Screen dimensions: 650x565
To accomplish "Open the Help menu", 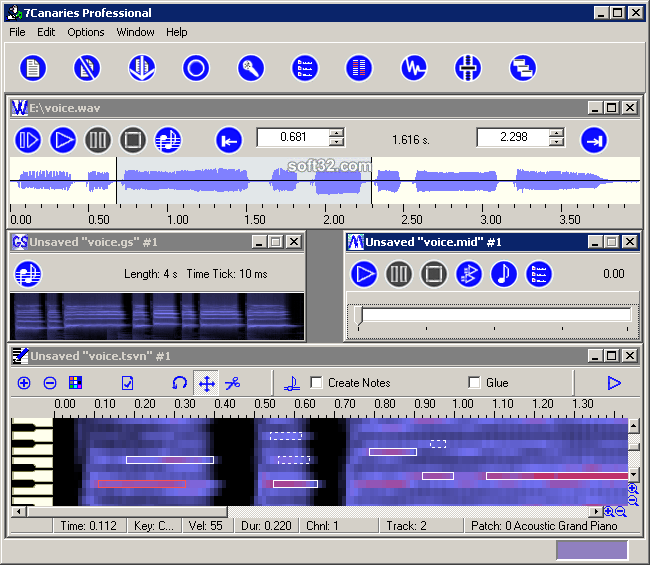I will pyautogui.click(x=177, y=32).
